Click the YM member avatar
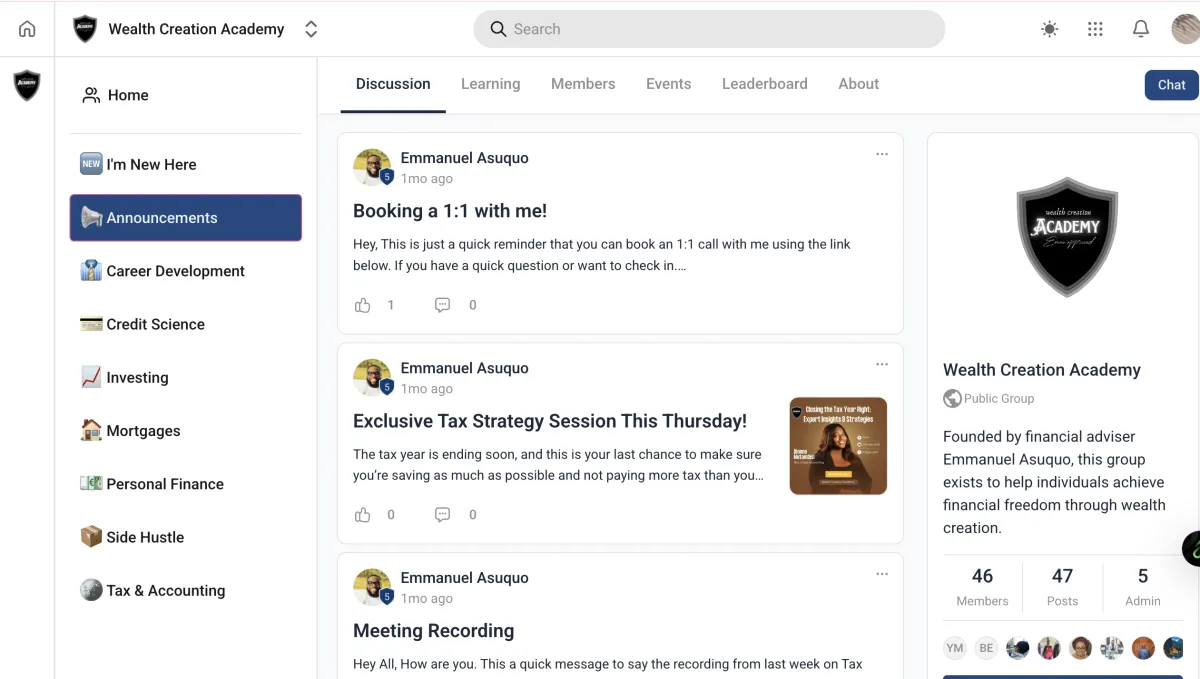The width and height of the screenshot is (1200, 679). (x=955, y=648)
